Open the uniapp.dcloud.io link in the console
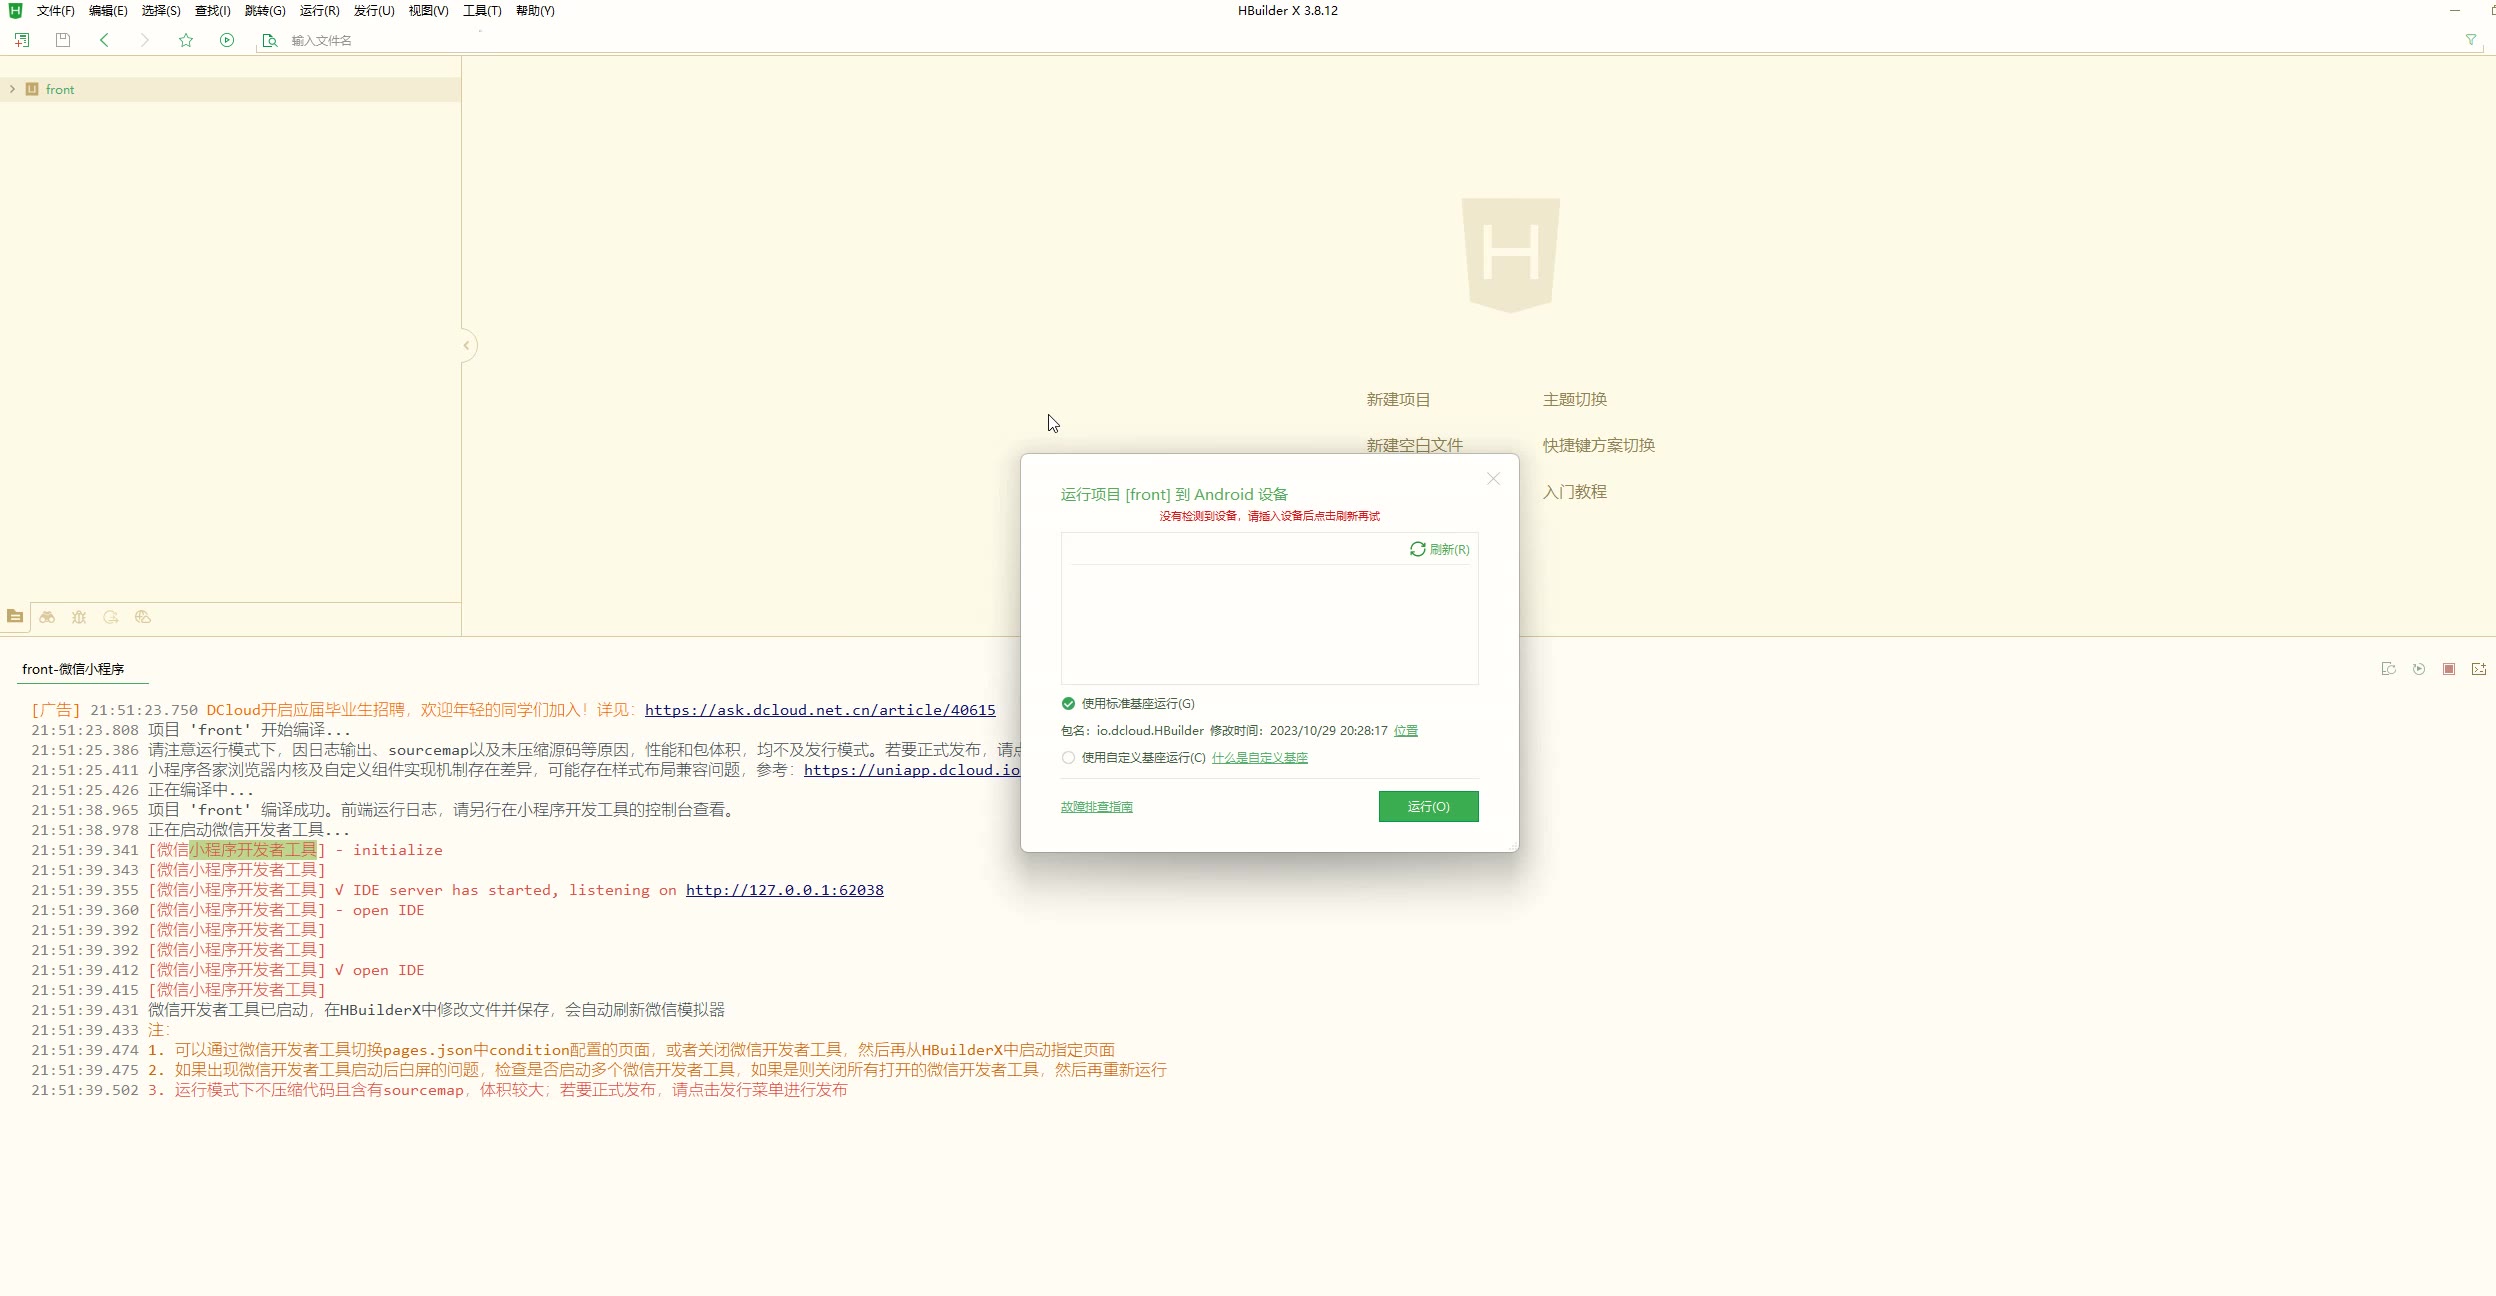The height and width of the screenshot is (1296, 2496). point(911,770)
